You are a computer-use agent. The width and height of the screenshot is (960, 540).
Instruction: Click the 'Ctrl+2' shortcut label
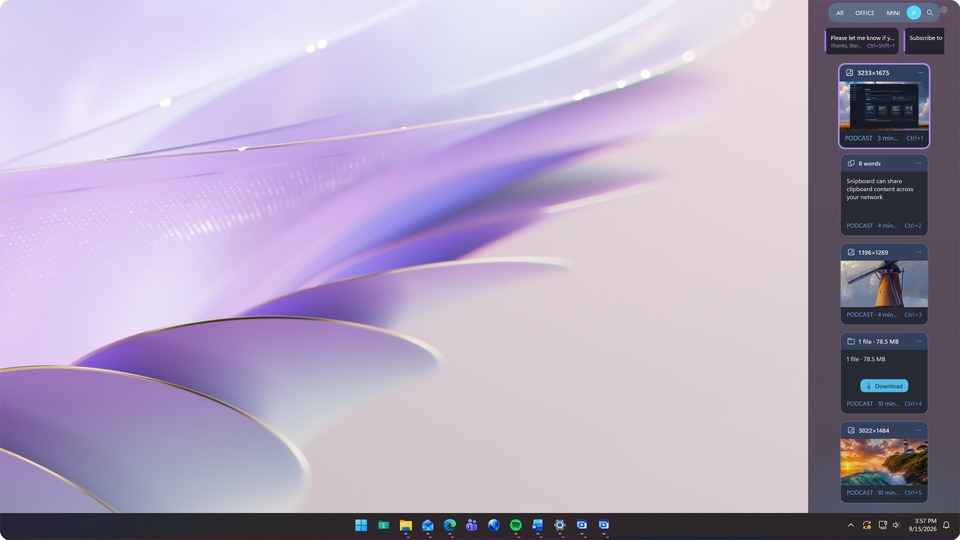pos(913,226)
